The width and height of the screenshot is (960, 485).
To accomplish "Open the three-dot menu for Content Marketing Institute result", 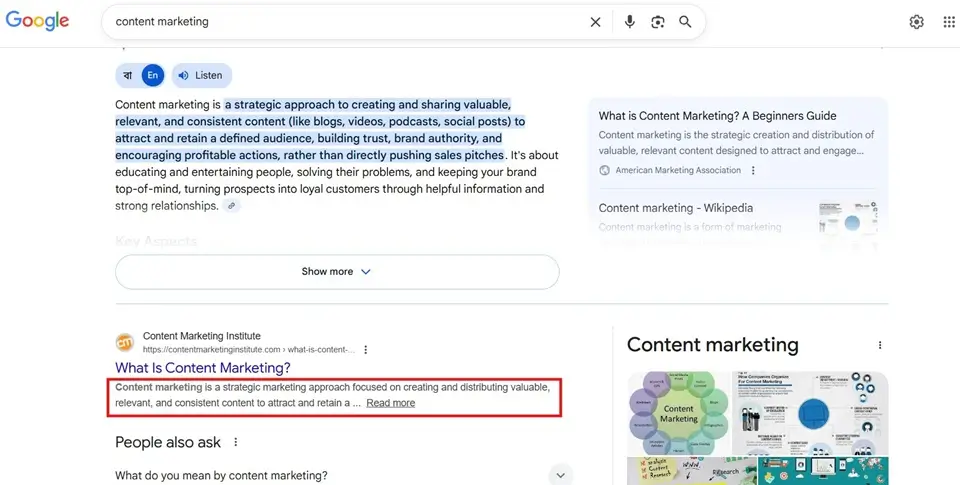I will tap(366, 350).
